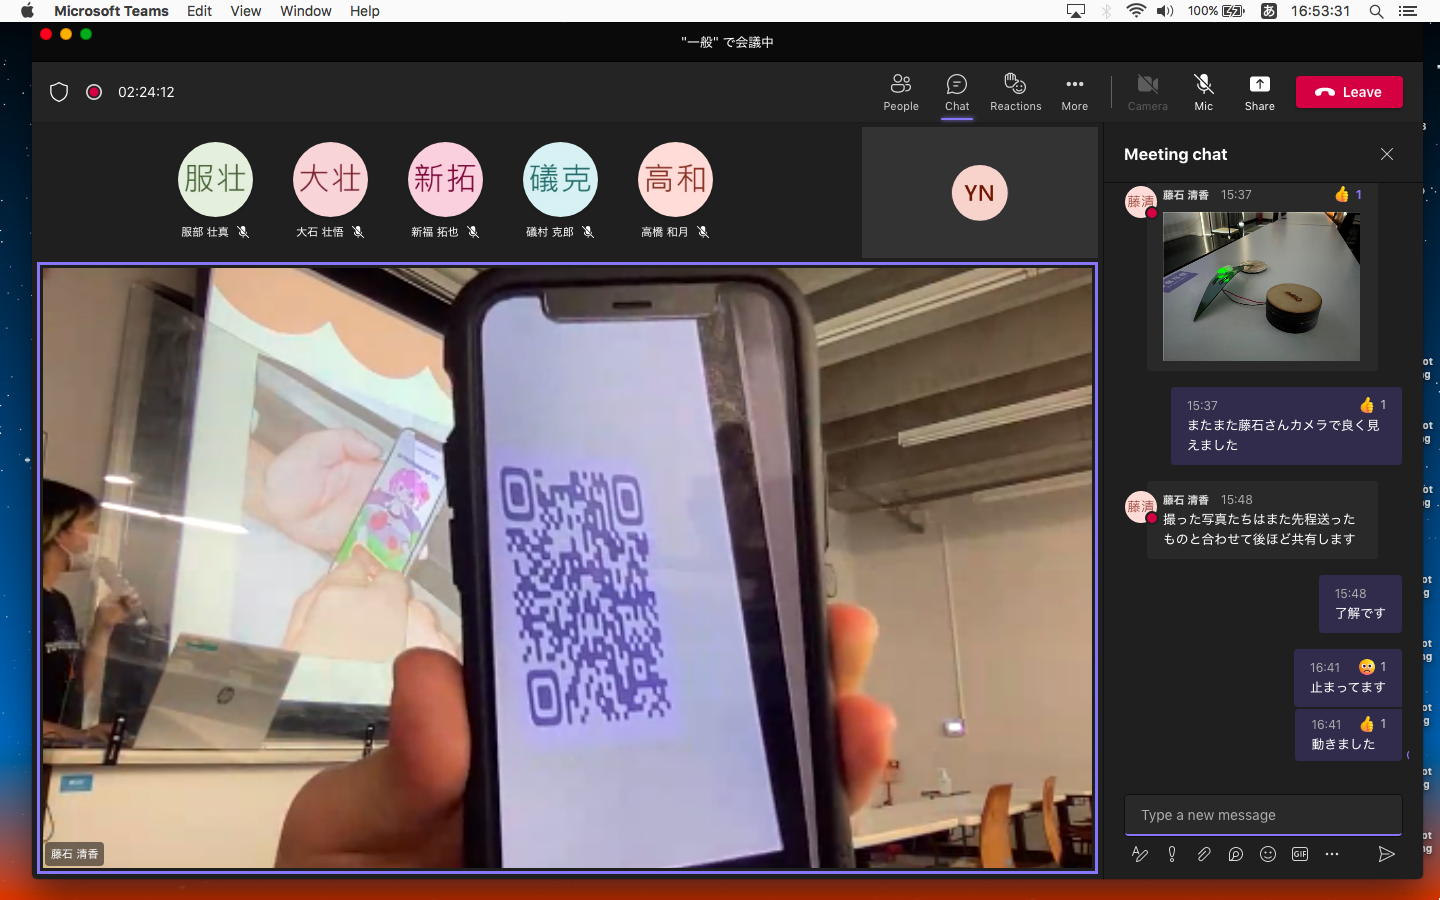Click the Meeting chat heading

pyautogui.click(x=1175, y=154)
